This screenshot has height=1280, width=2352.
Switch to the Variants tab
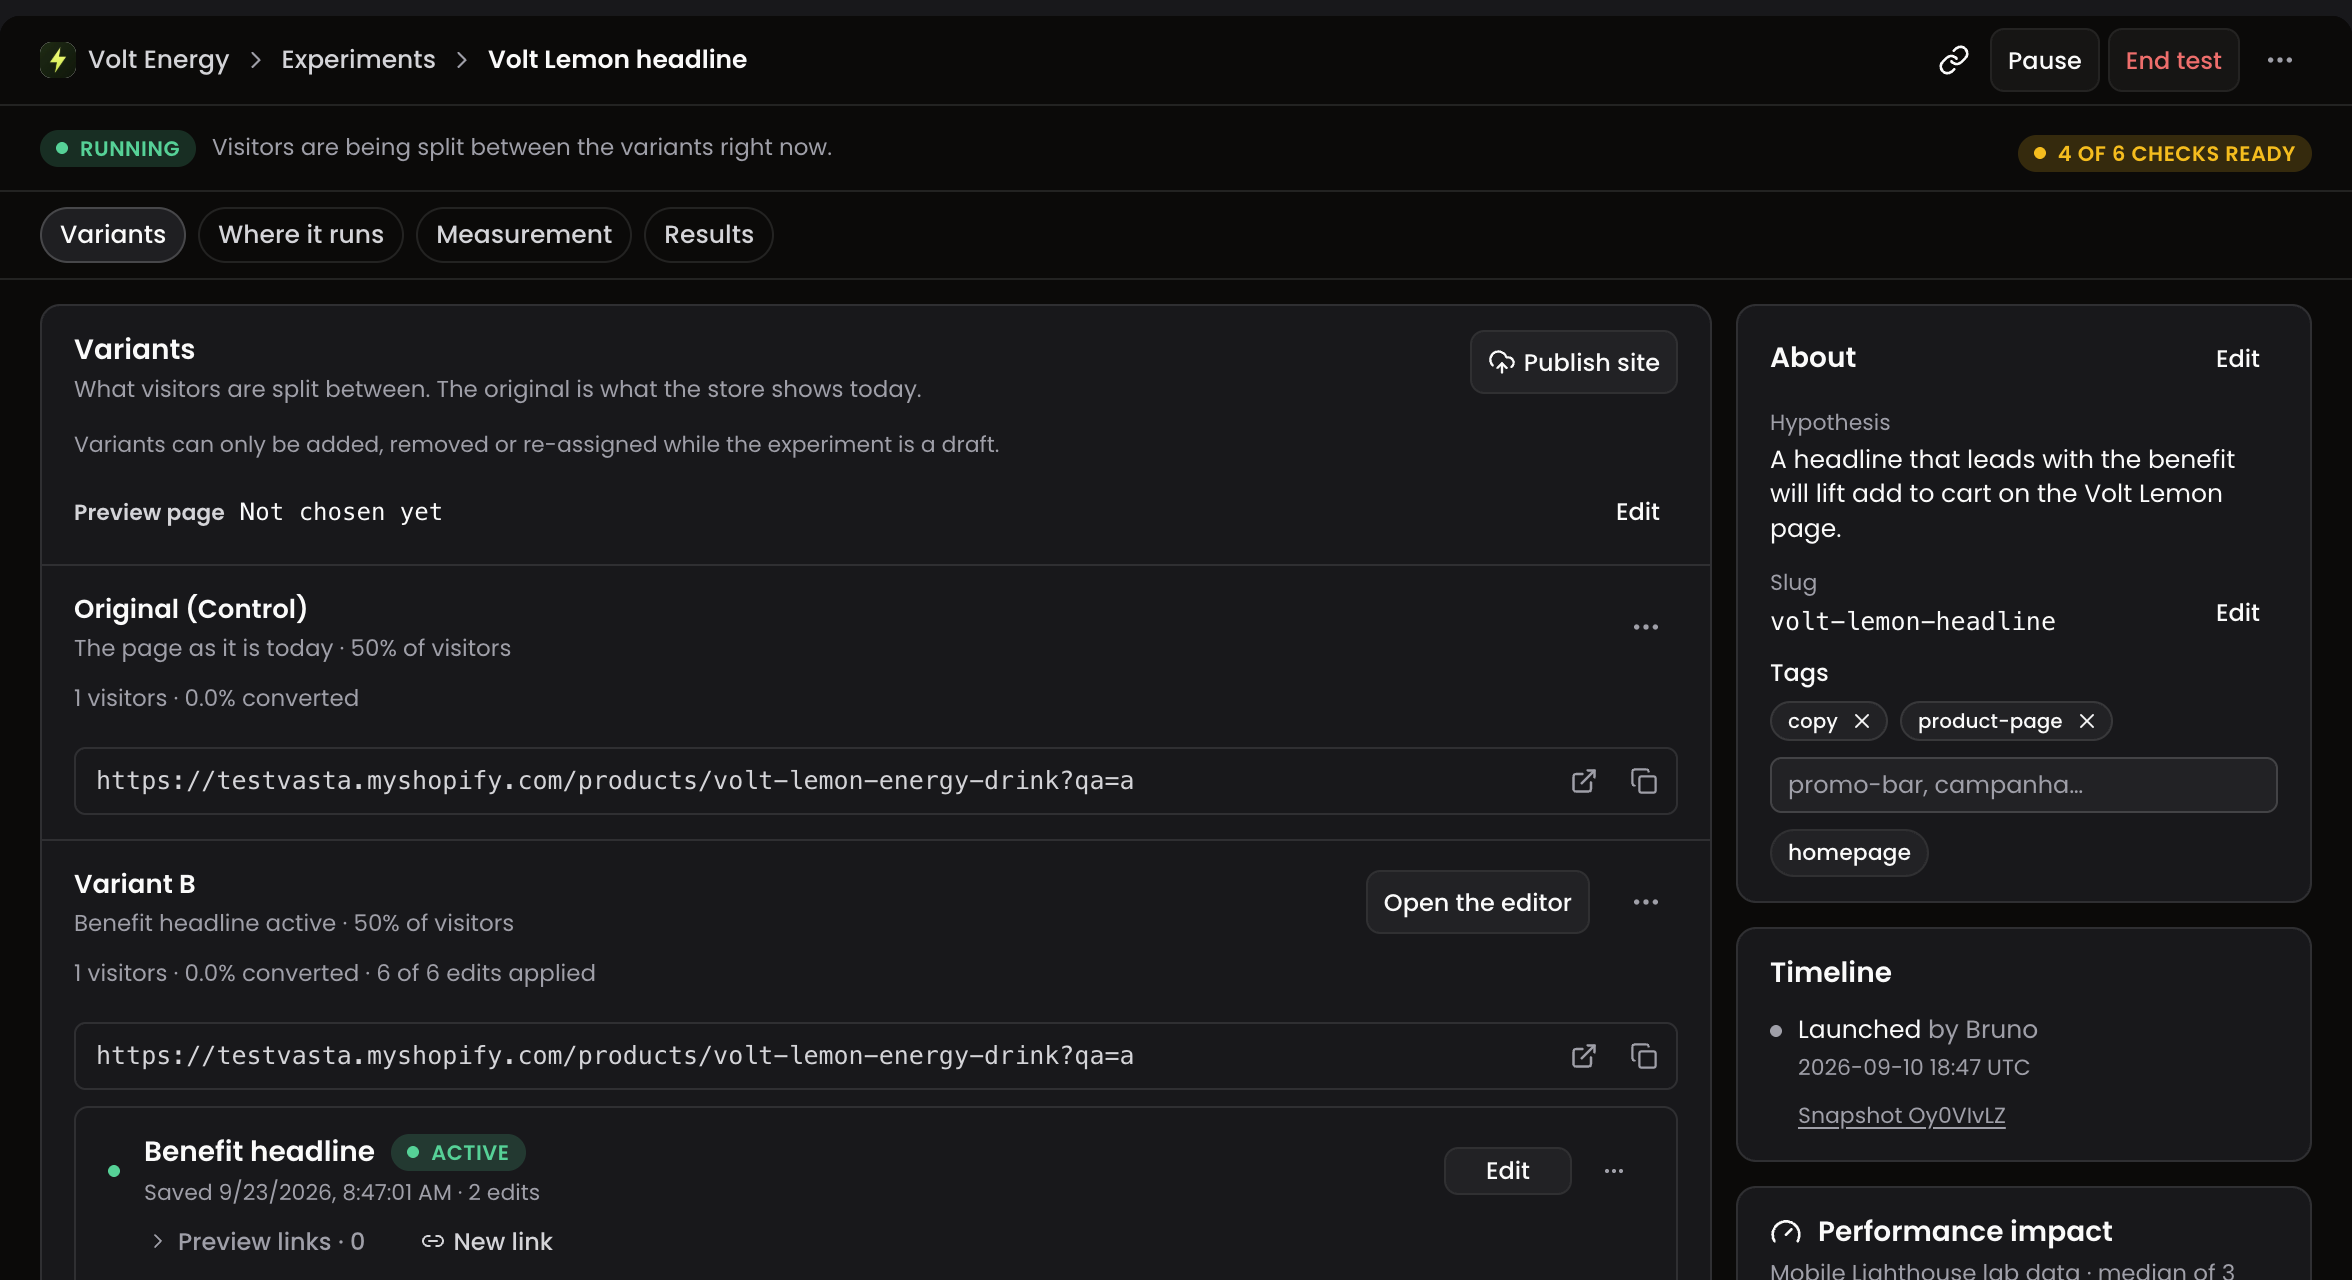tap(113, 235)
